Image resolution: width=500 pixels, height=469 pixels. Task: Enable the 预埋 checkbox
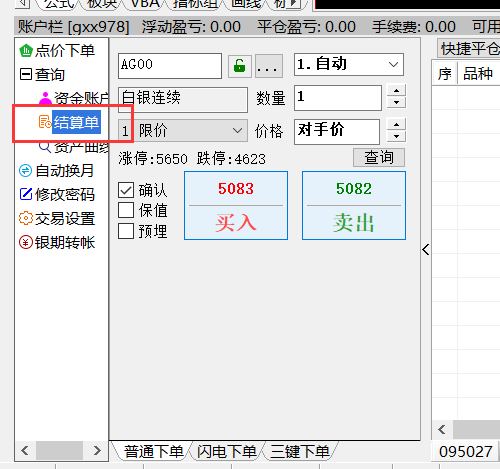coord(126,231)
